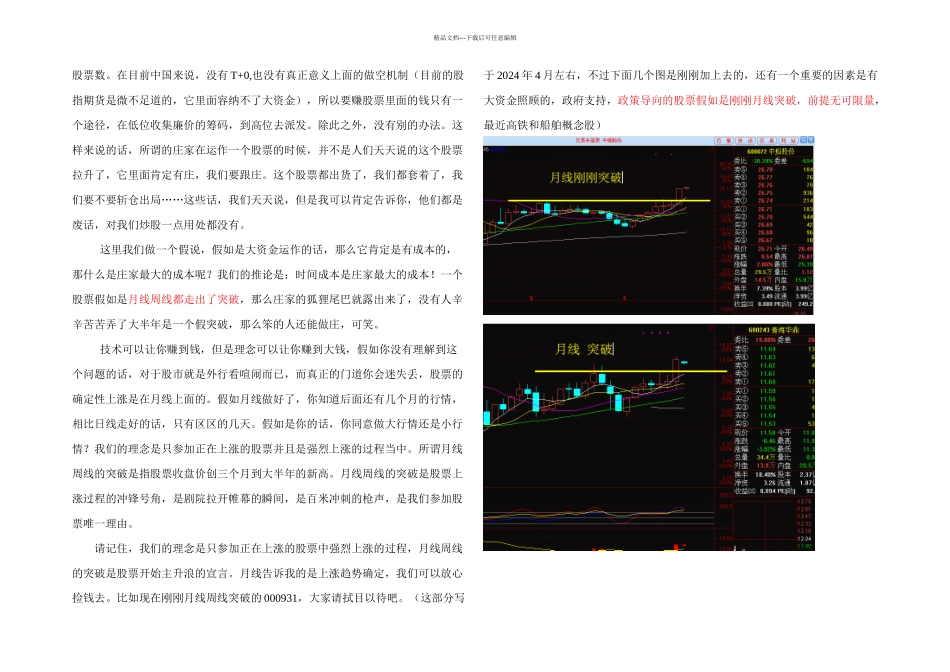Click red text 月线周线都走出了突破
Image resolution: width=950 pixels, height=672 pixels.
pyautogui.click(x=183, y=299)
